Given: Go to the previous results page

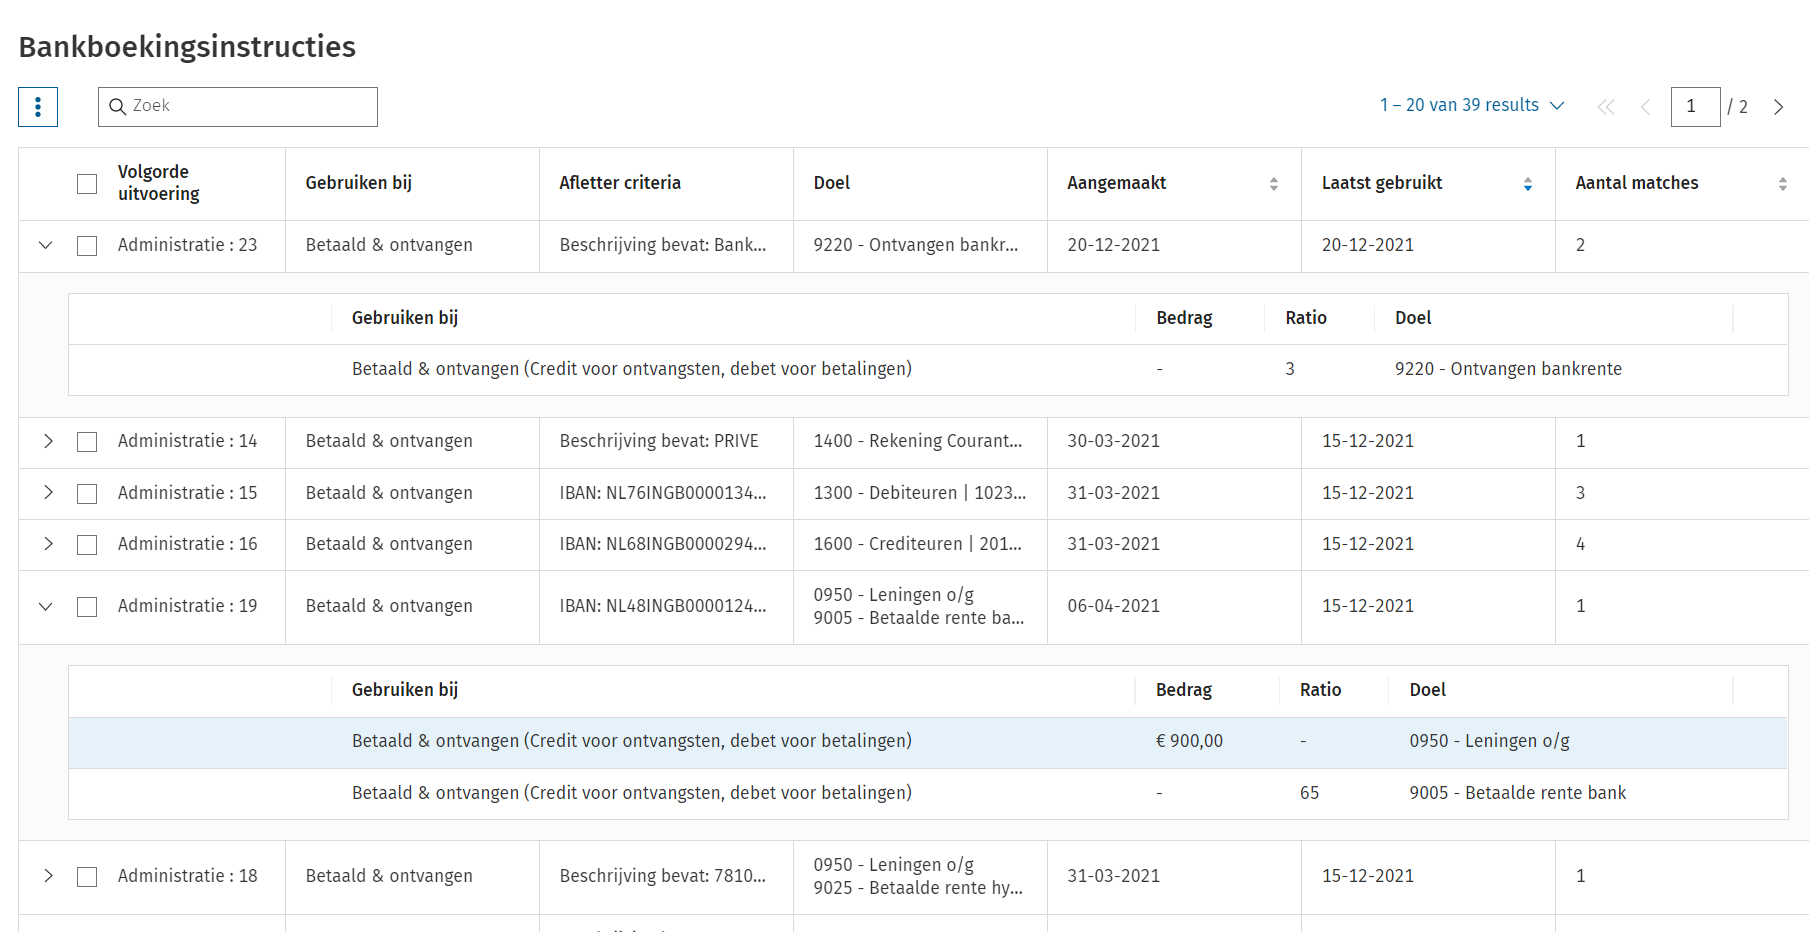Looking at the screenshot, I should [1645, 107].
